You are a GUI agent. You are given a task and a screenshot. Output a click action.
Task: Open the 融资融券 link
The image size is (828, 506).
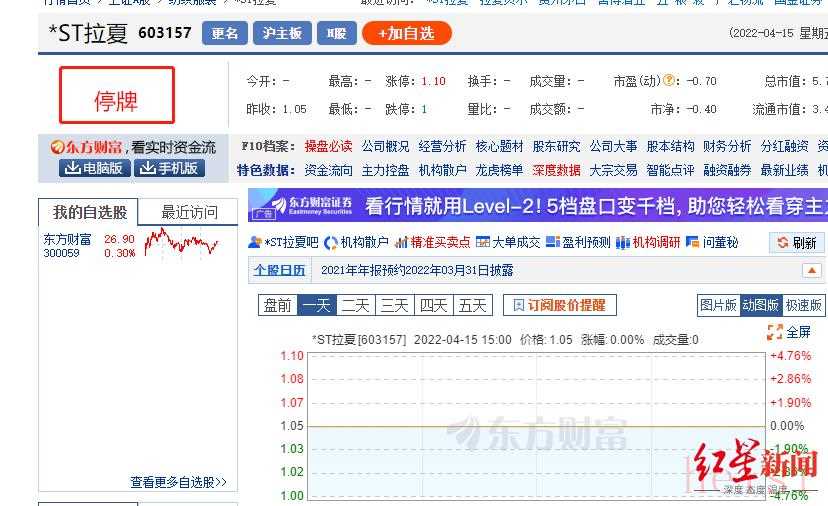pyautogui.click(x=727, y=170)
